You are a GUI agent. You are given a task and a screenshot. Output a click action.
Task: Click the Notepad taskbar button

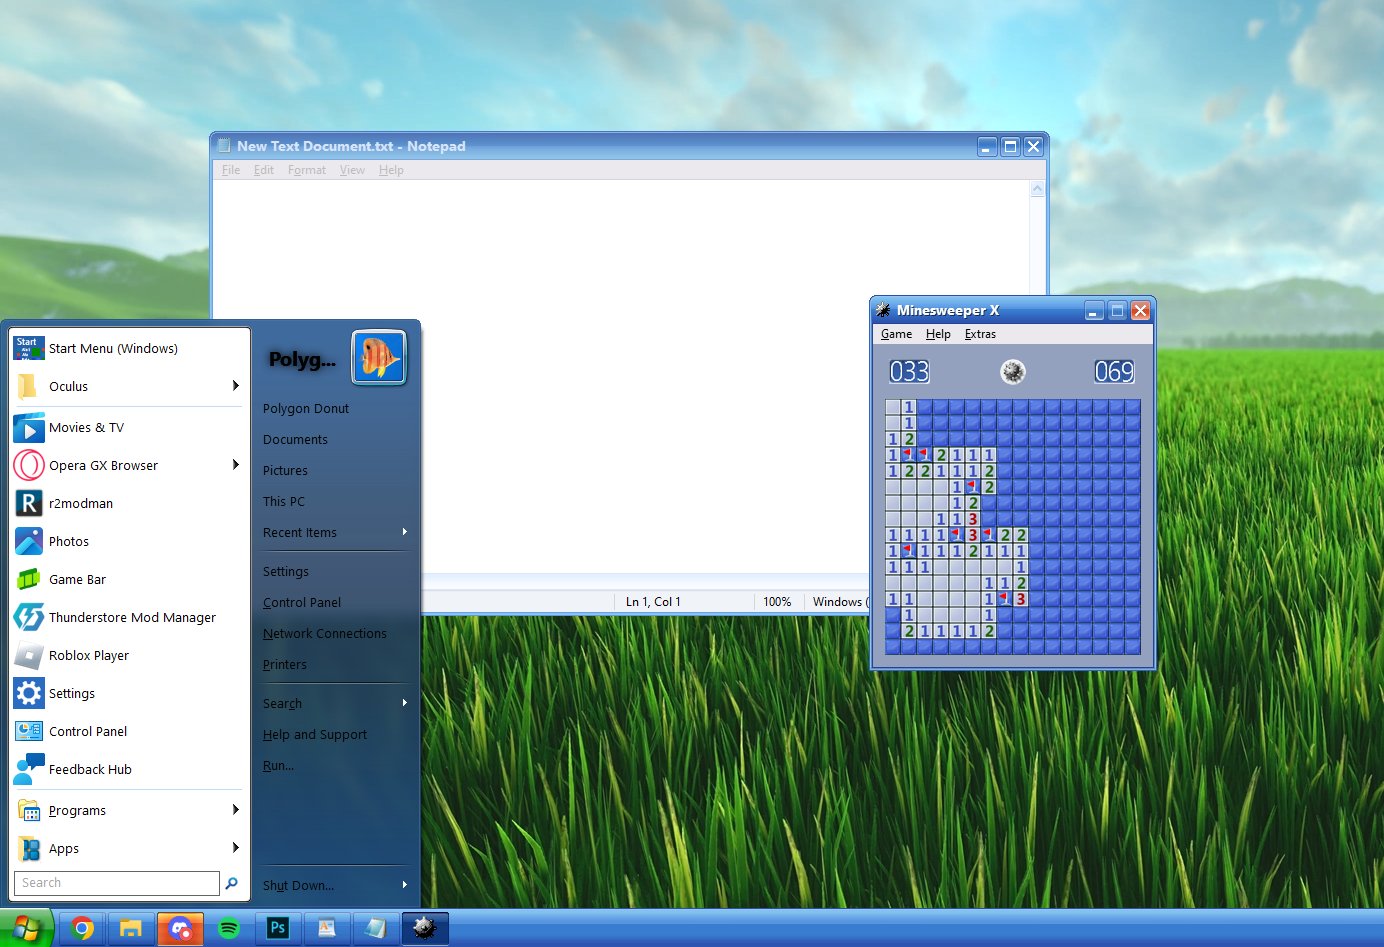(376, 929)
